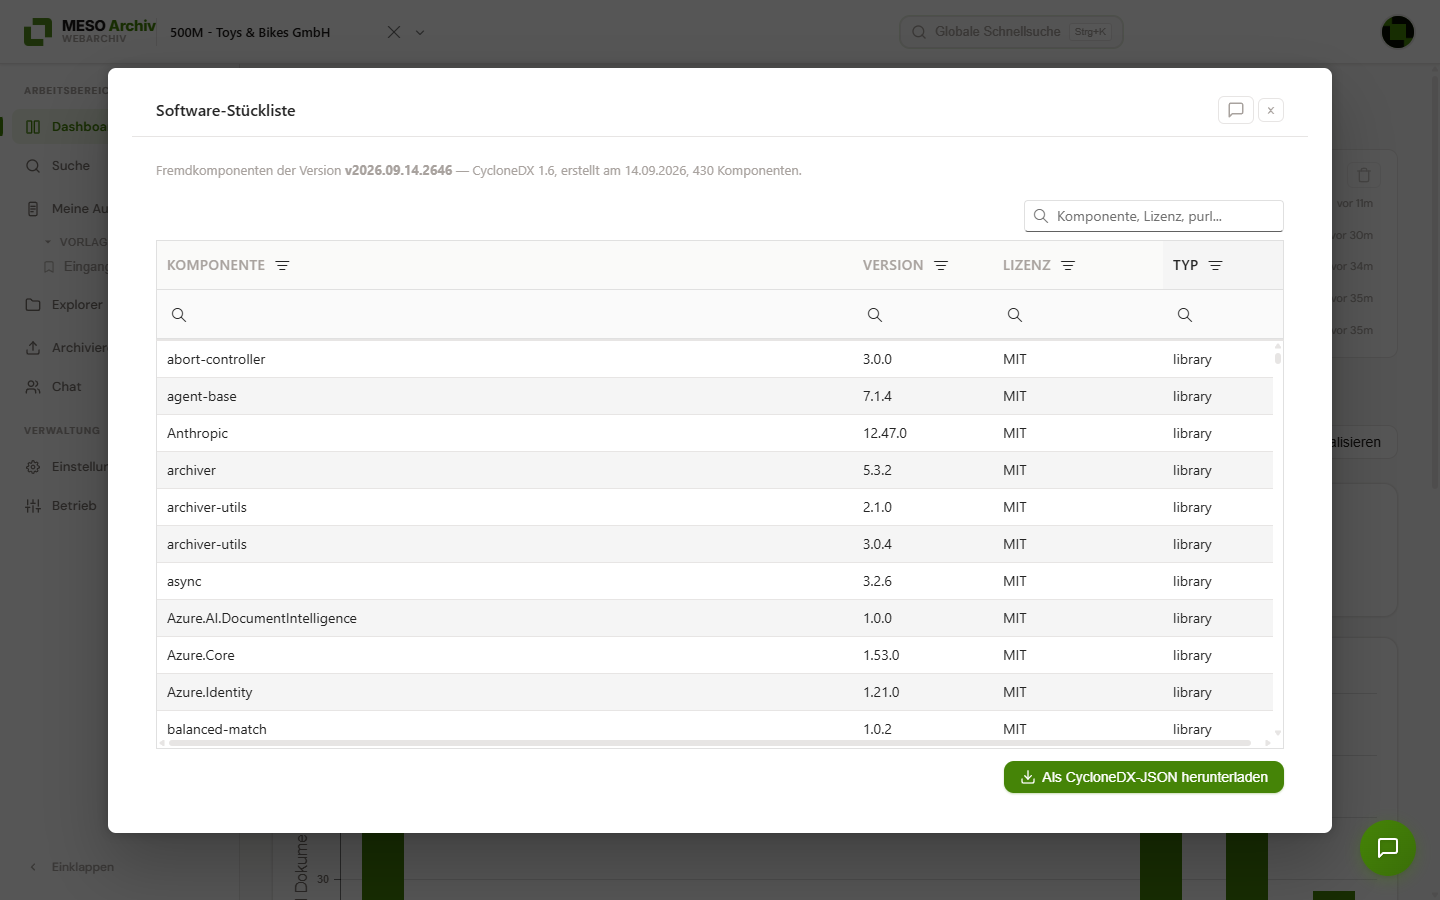Click the search magnifier under VERSION column
Screen dimensions: 1440x900
[x=875, y=315]
